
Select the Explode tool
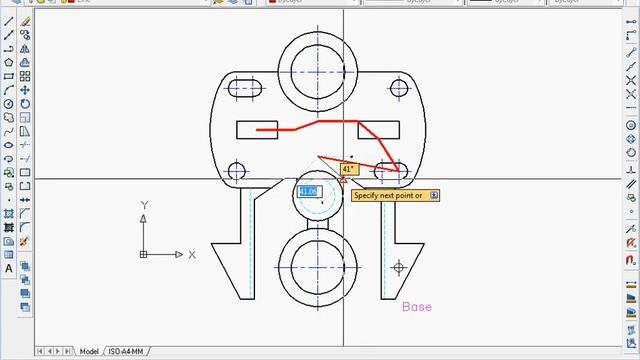click(x=25, y=241)
